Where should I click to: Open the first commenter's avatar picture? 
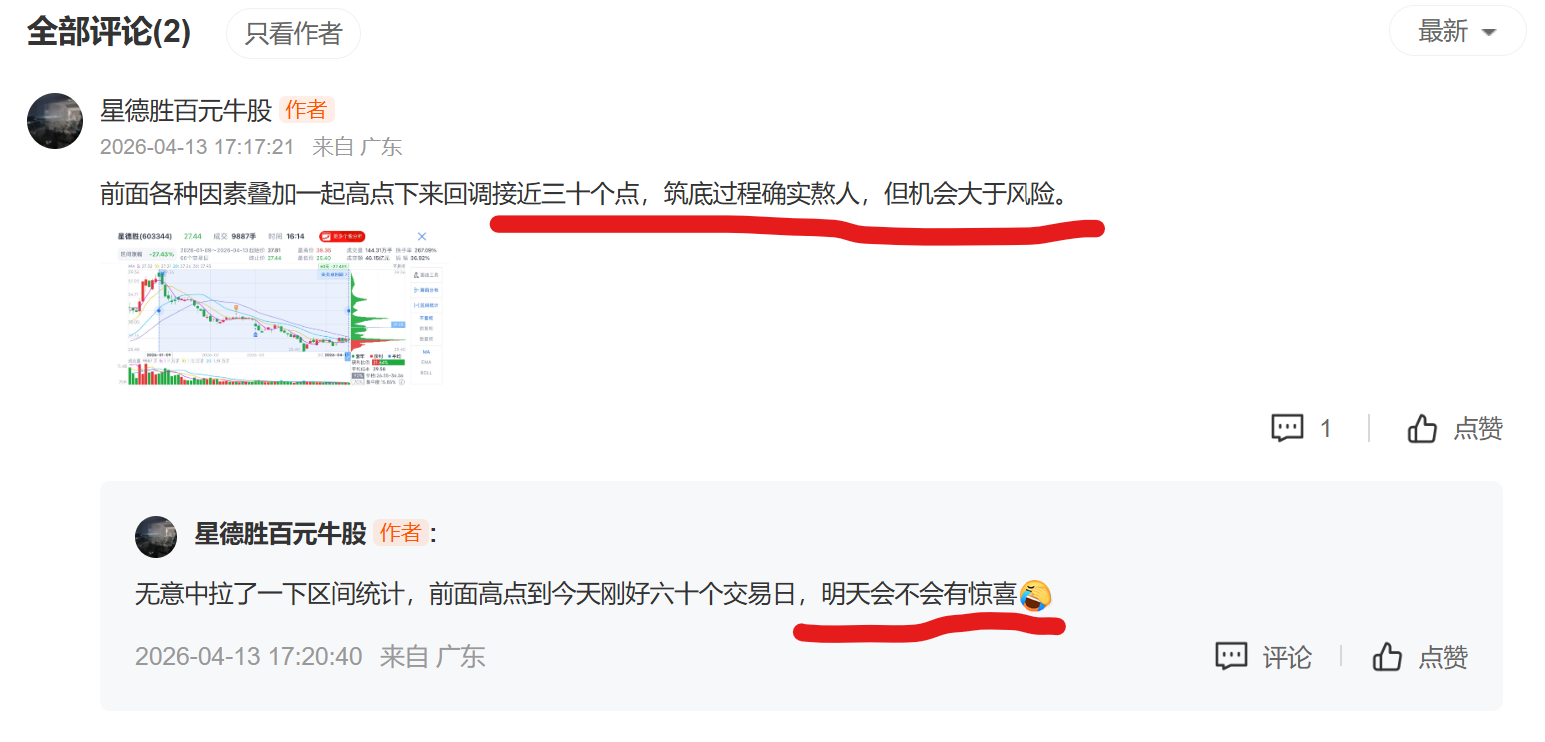55,121
